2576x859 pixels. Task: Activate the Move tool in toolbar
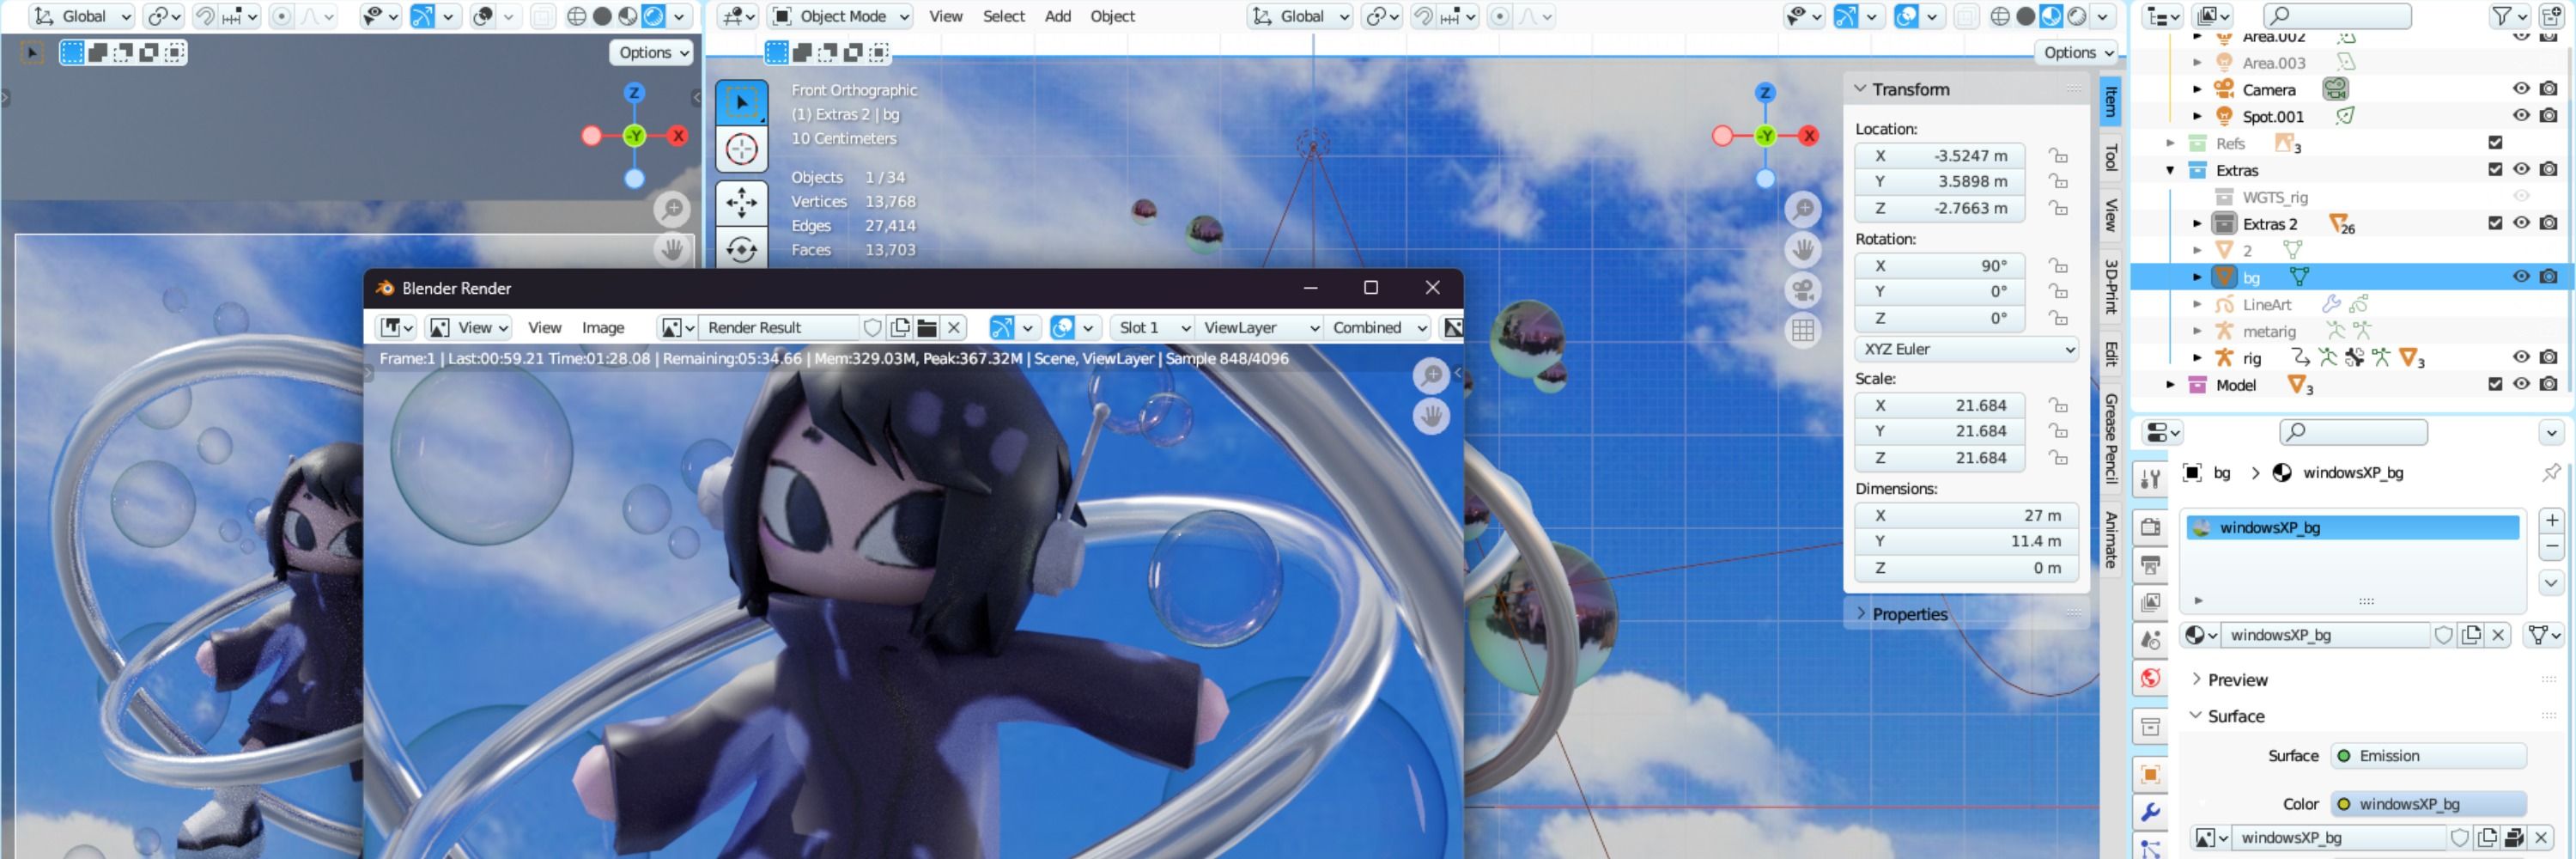(741, 203)
